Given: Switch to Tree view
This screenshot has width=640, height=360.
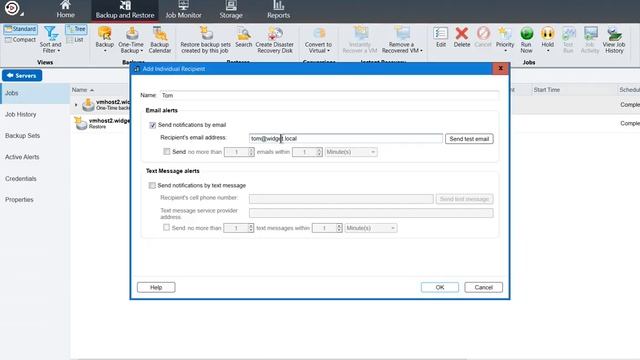Looking at the screenshot, I should [x=76, y=29].
